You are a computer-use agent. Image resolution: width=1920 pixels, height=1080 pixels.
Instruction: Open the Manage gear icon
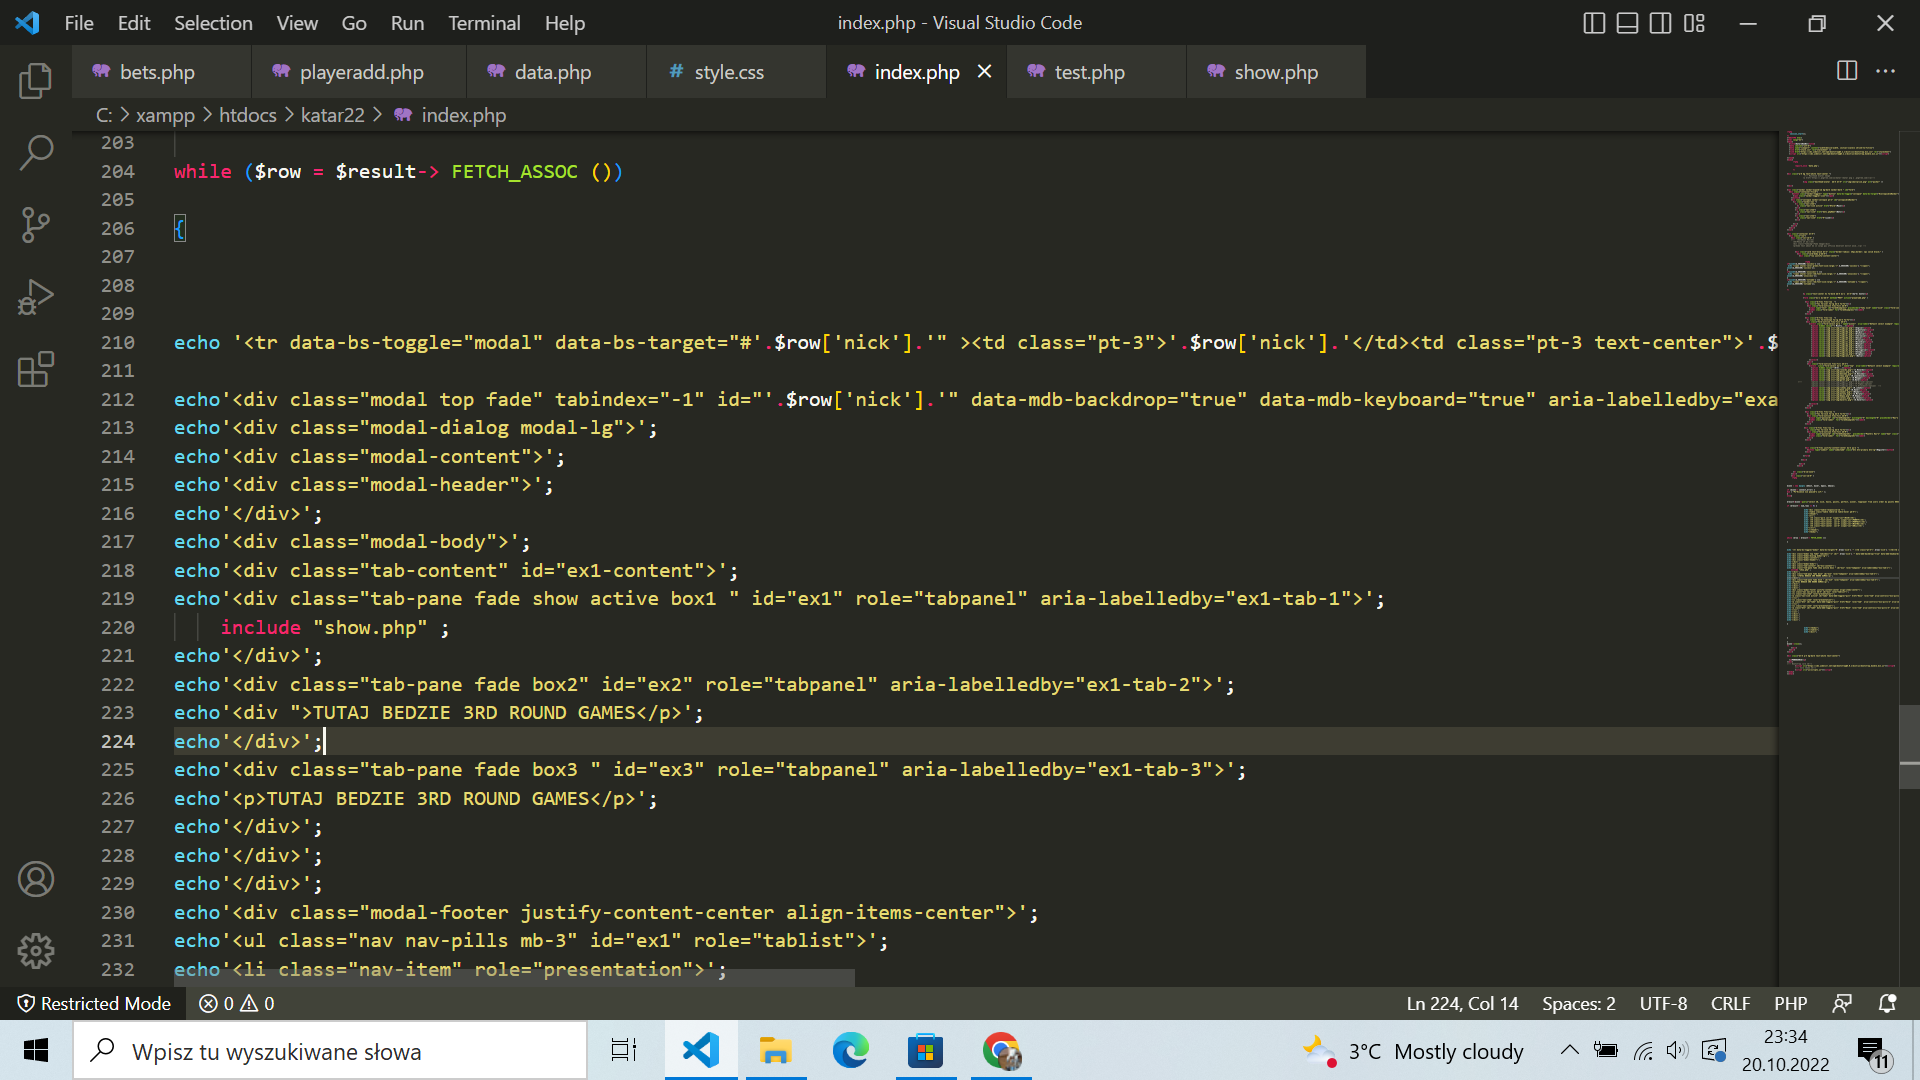tap(36, 951)
